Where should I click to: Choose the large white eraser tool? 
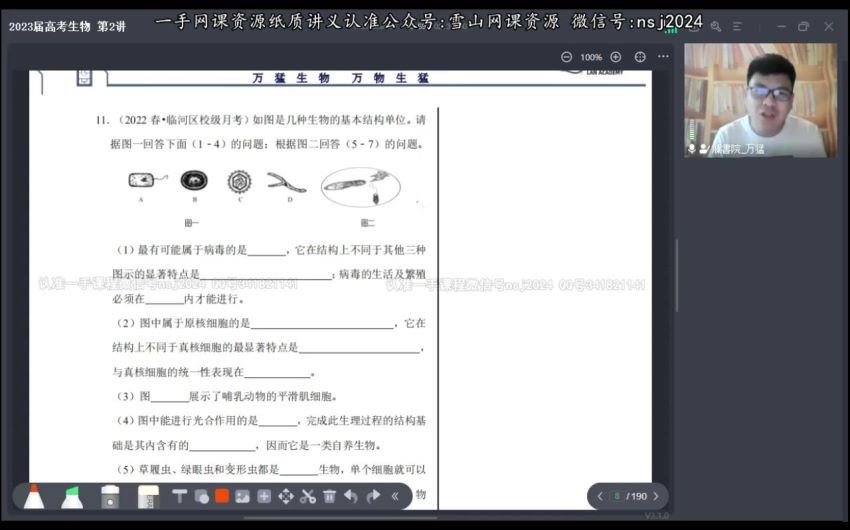(148, 496)
